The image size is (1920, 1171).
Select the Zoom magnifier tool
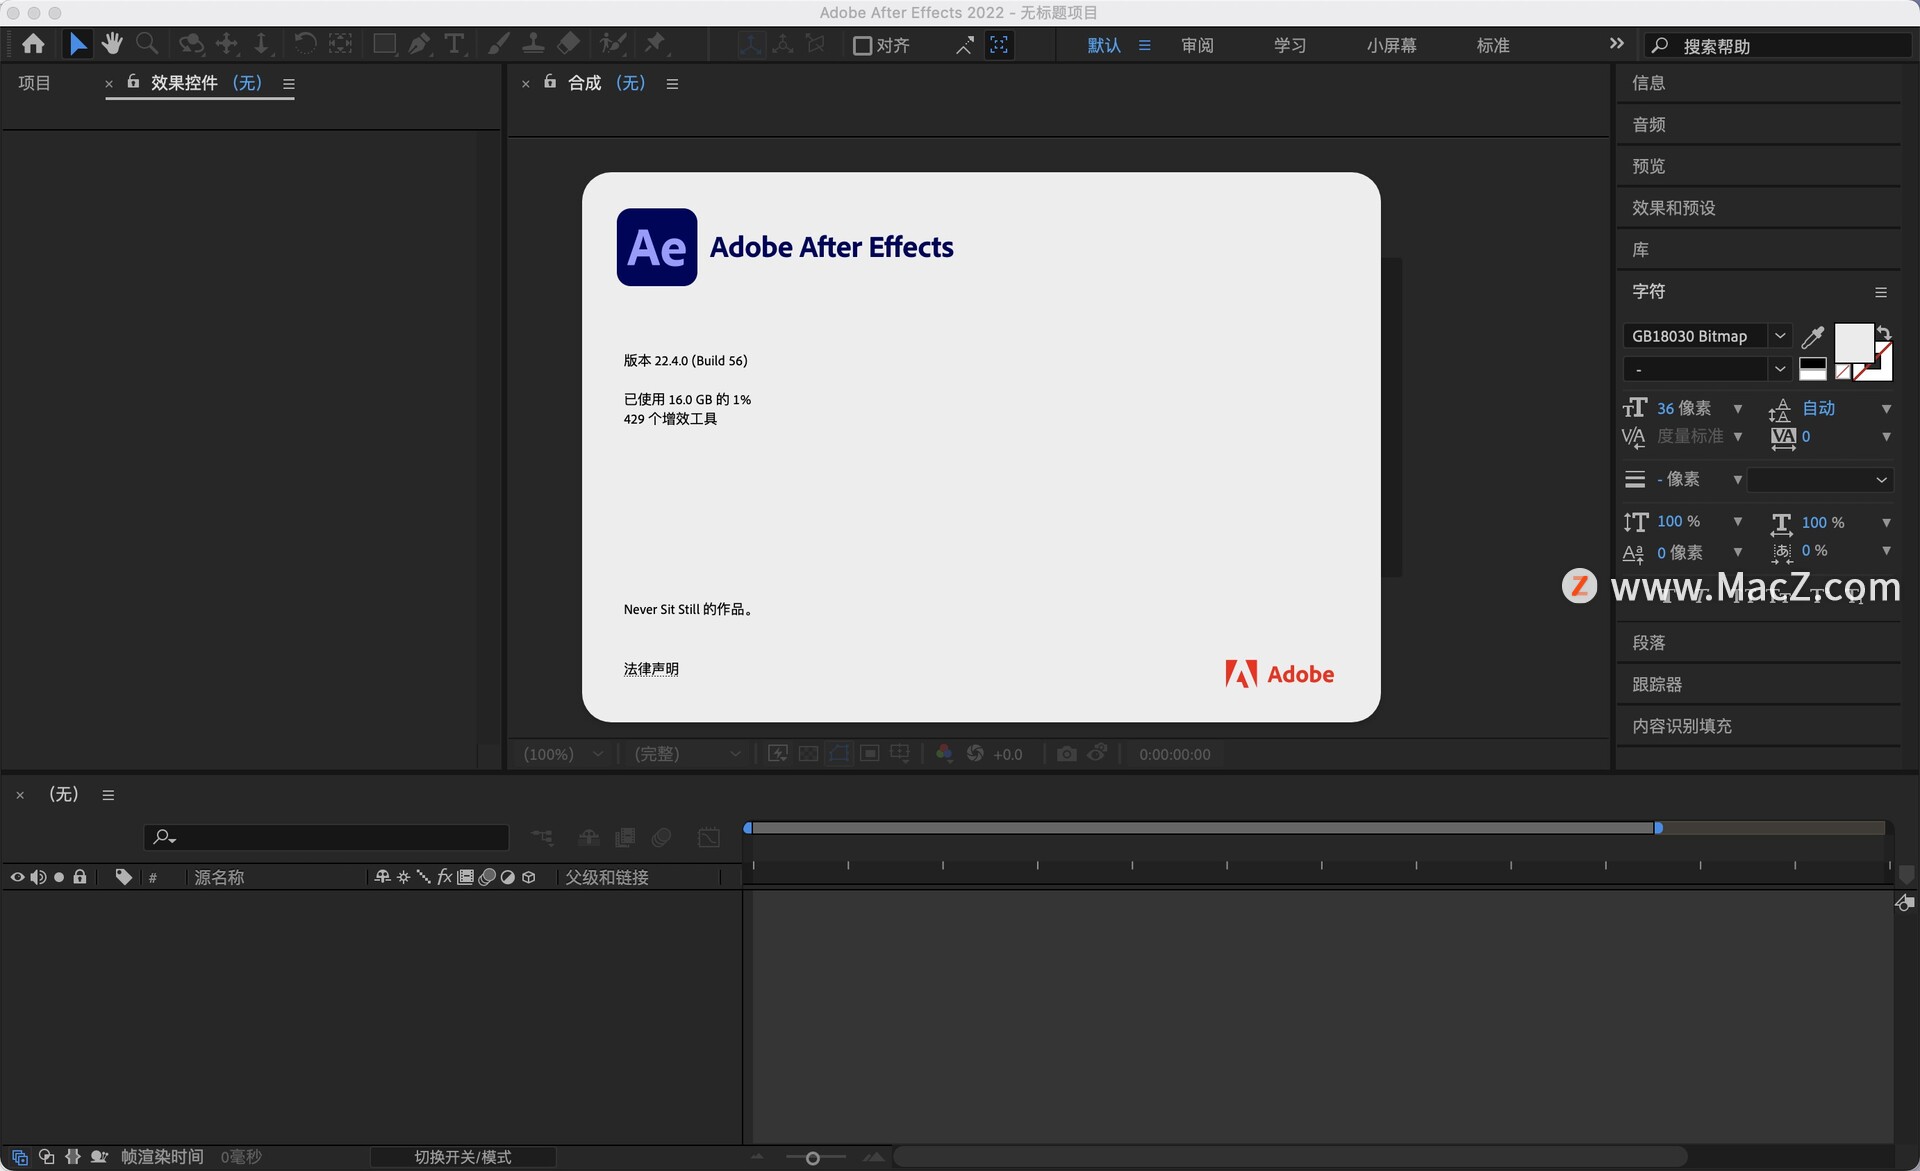click(x=147, y=44)
